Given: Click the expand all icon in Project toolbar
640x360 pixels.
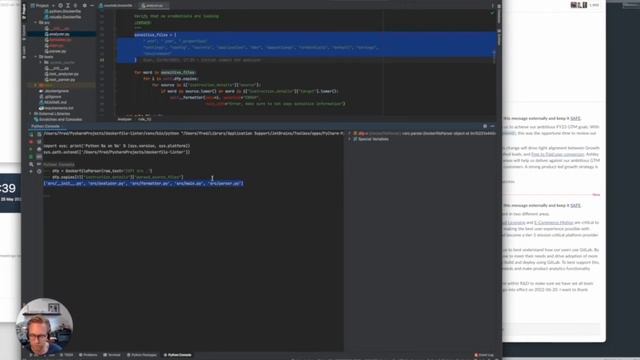Looking at the screenshot, I should 68,6.
